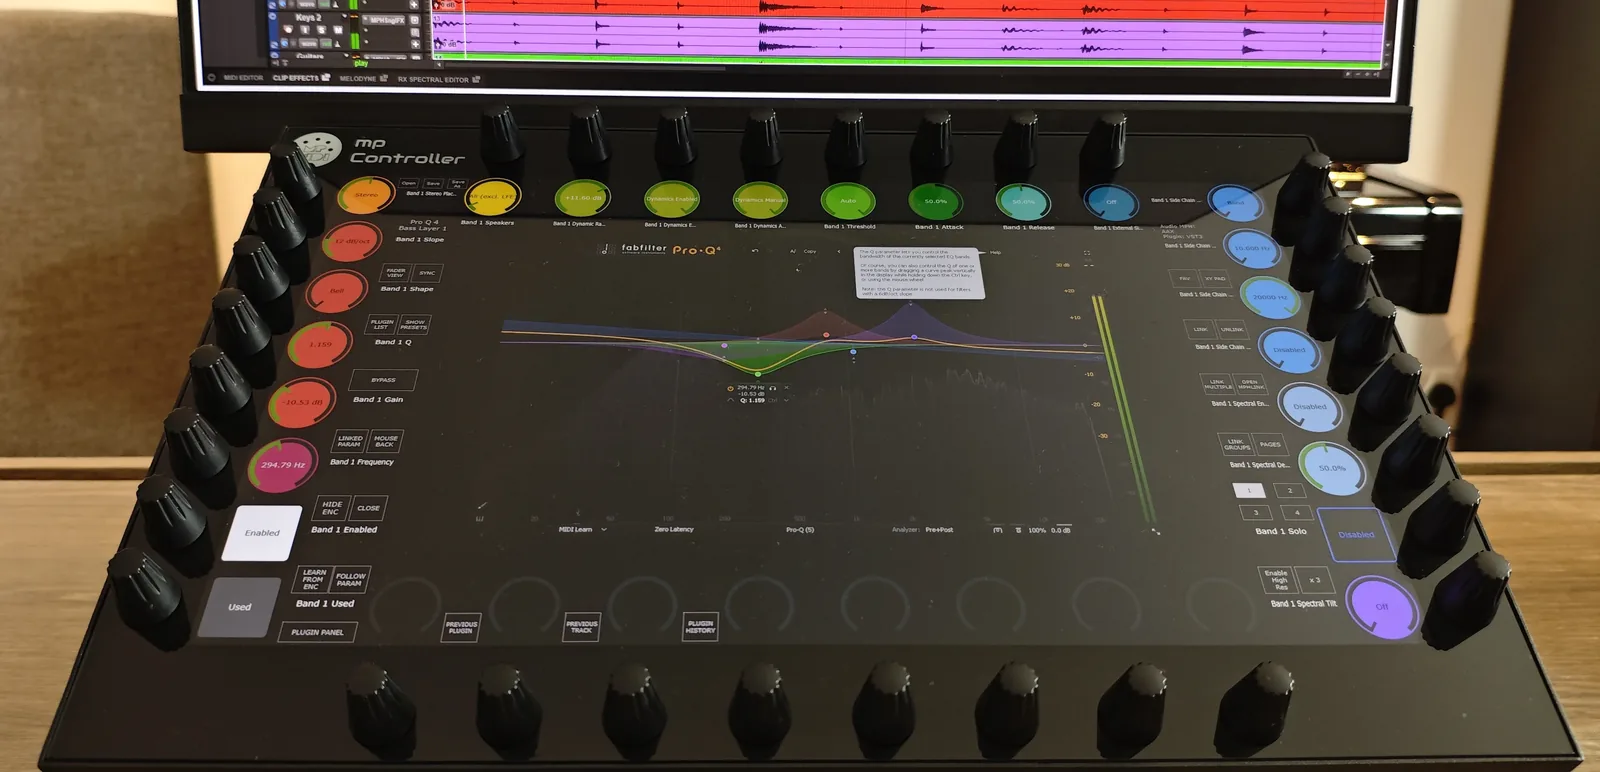Tap the MOUSE BACK button
The image size is (1600, 772).
click(386, 441)
